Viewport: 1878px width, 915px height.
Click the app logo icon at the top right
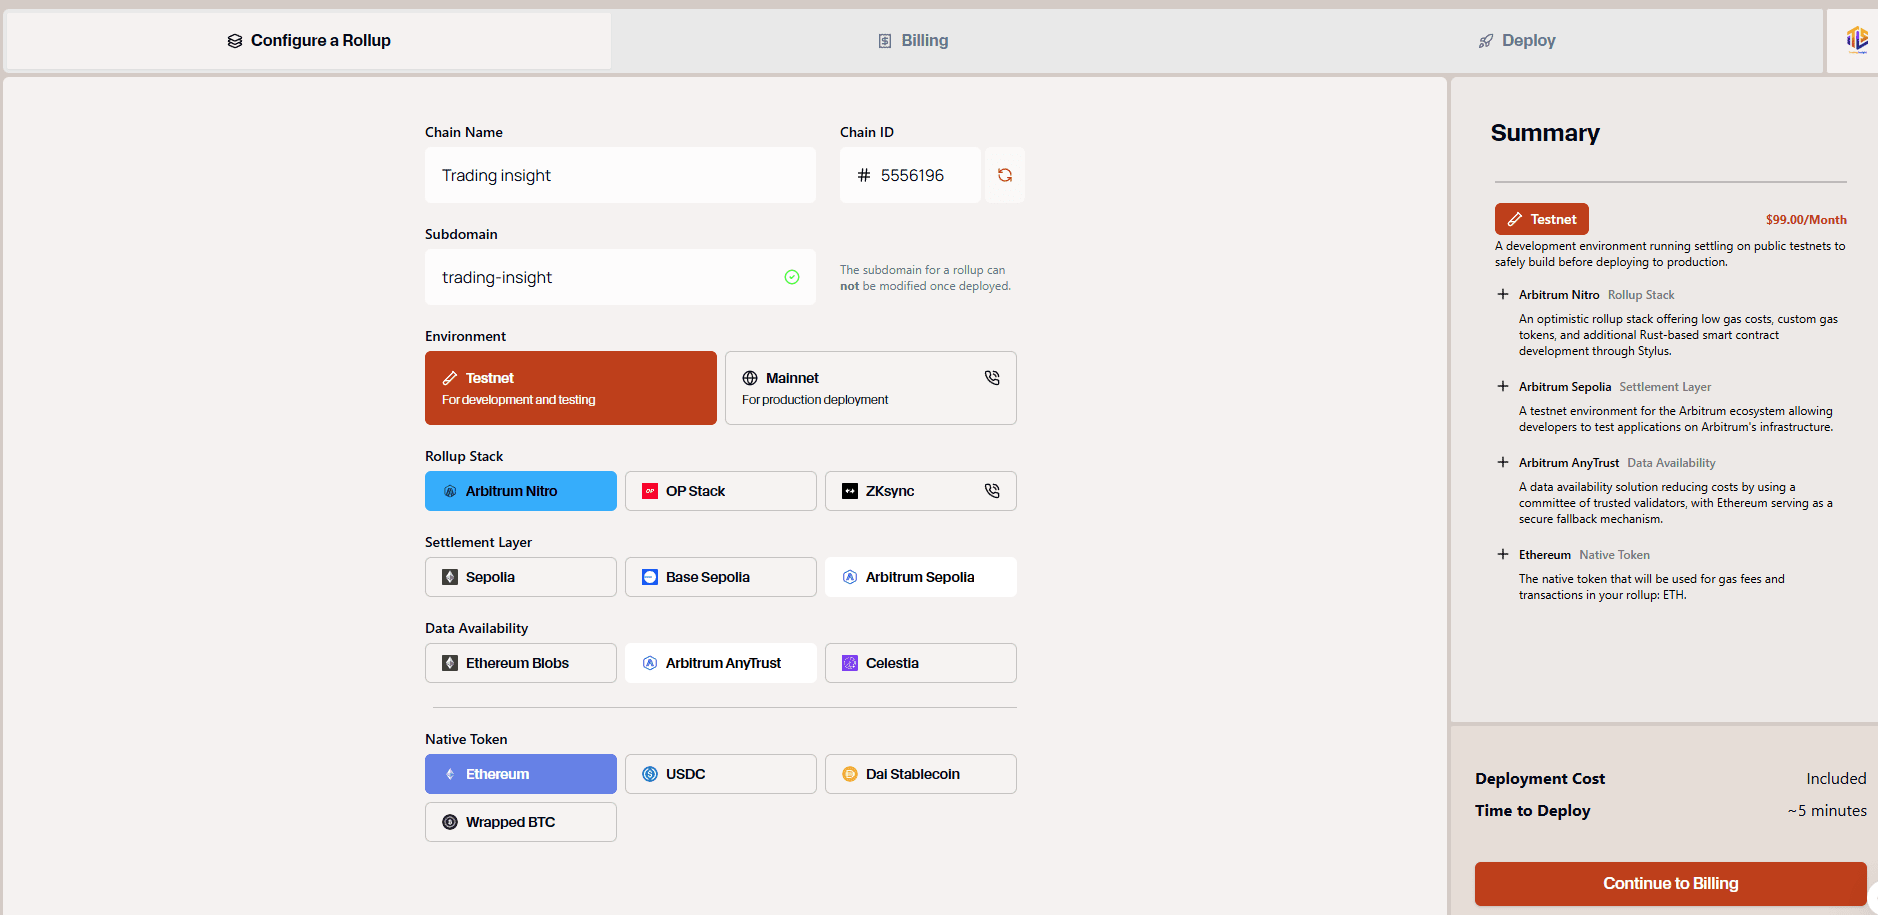(x=1857, y=39)
